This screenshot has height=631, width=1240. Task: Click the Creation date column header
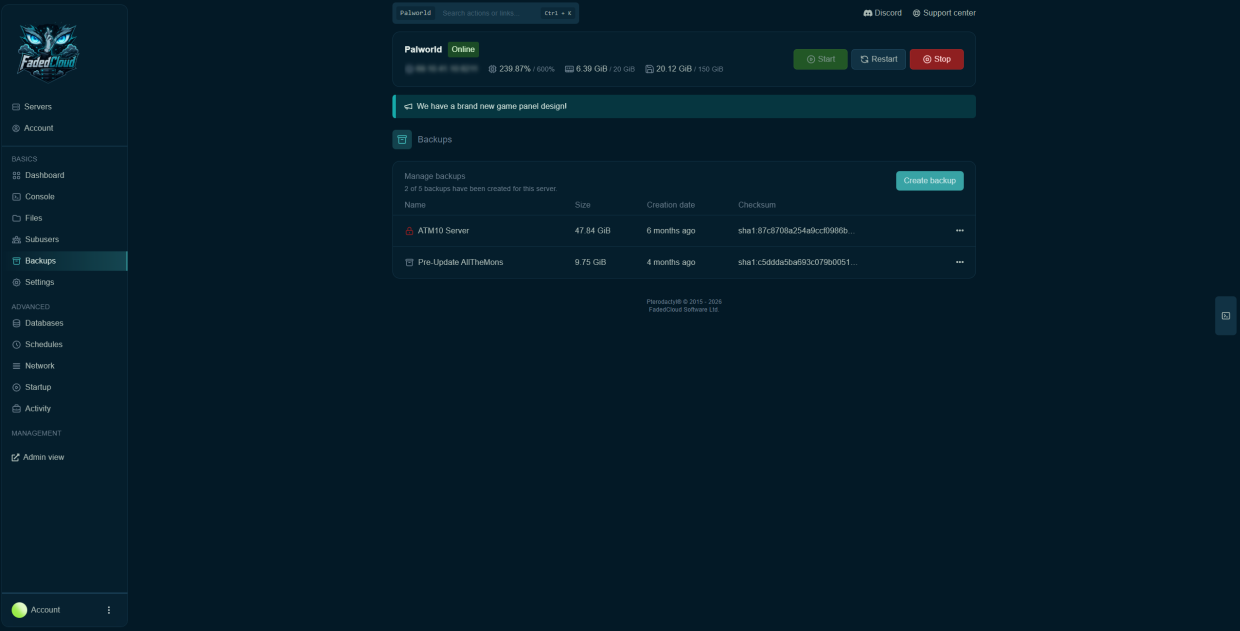tap(671, 205)
